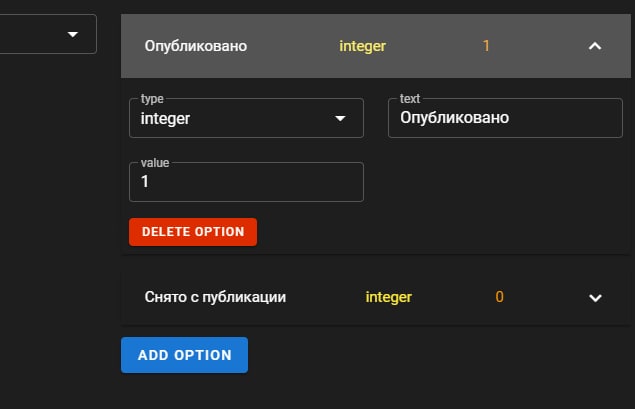Click the Опубликовано title in the header bar
The width and height of the screenshot is (635, 409).
coord(196,46)
